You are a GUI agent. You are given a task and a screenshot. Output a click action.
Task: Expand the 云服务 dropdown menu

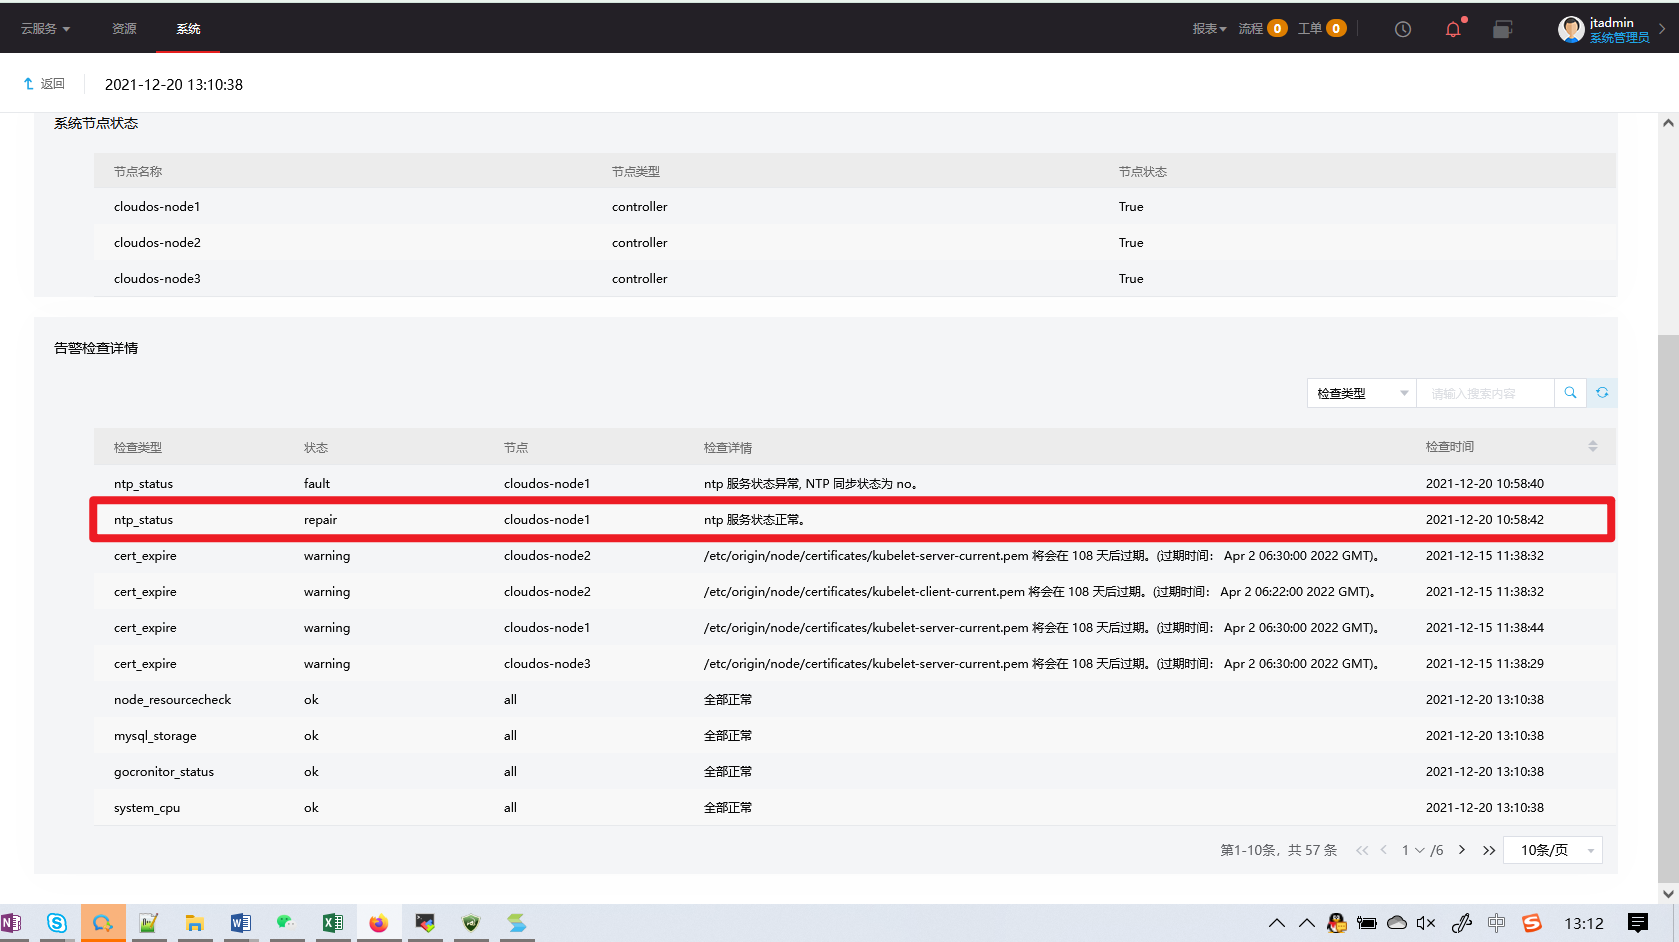click(45, 29)
